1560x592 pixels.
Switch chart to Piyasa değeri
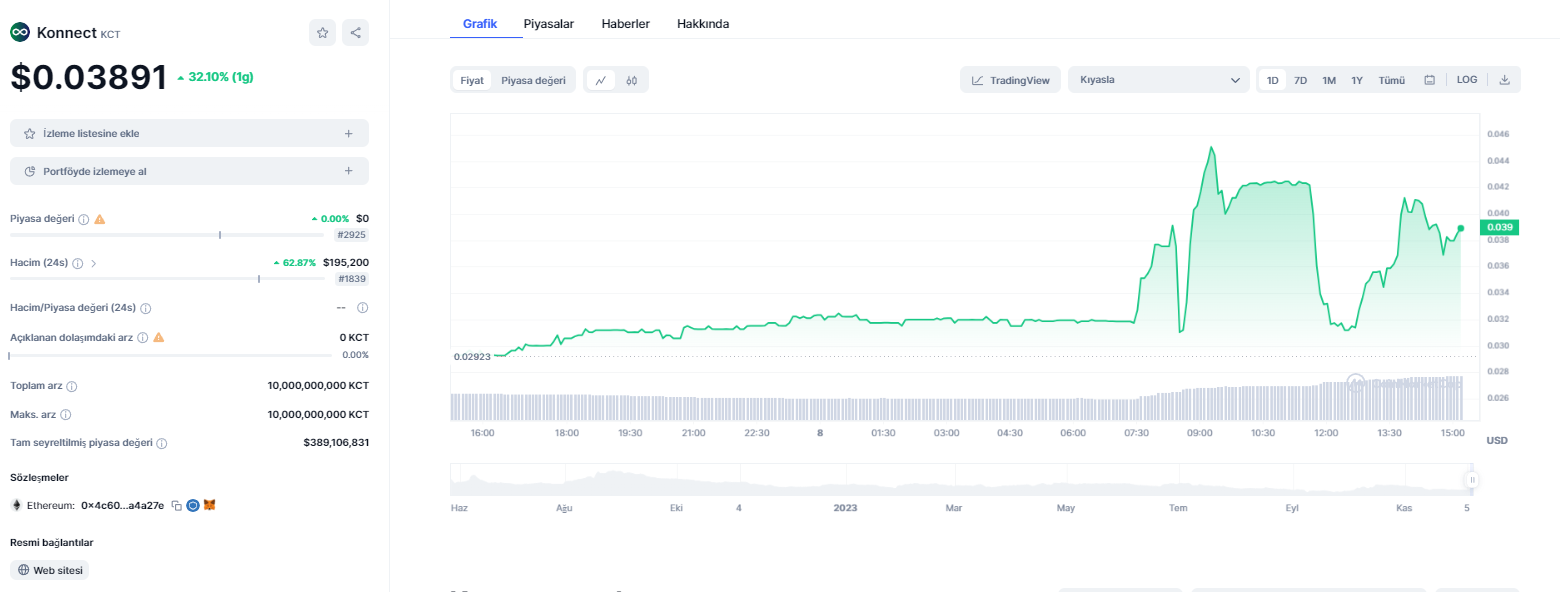click(x=533, y=80)
